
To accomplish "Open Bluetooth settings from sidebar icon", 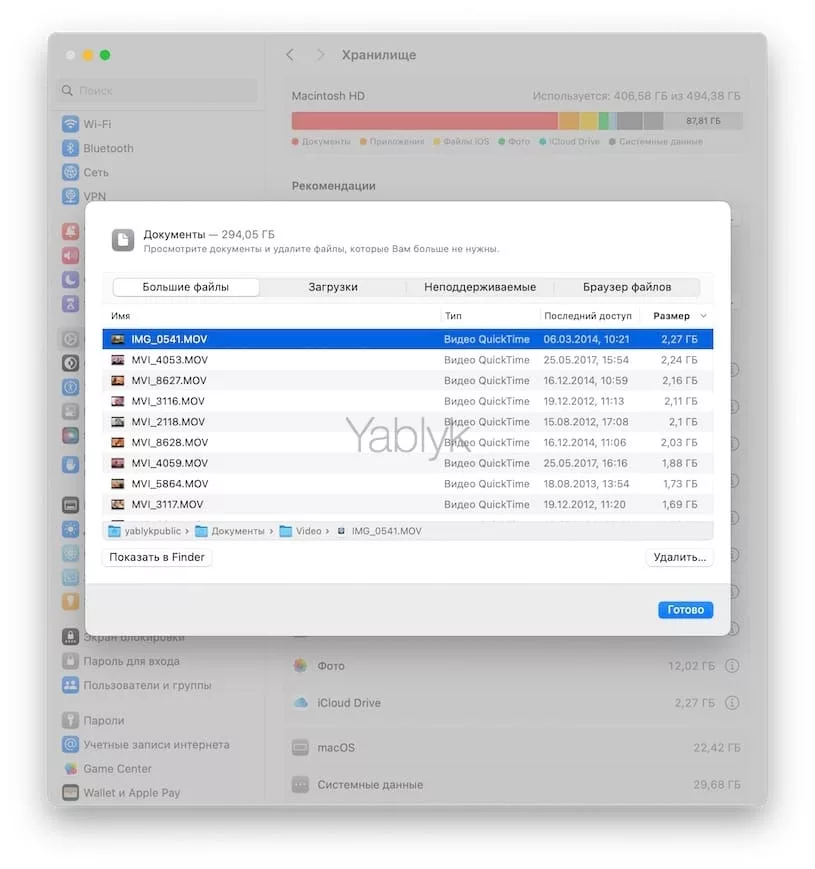I will pos(71,148).
